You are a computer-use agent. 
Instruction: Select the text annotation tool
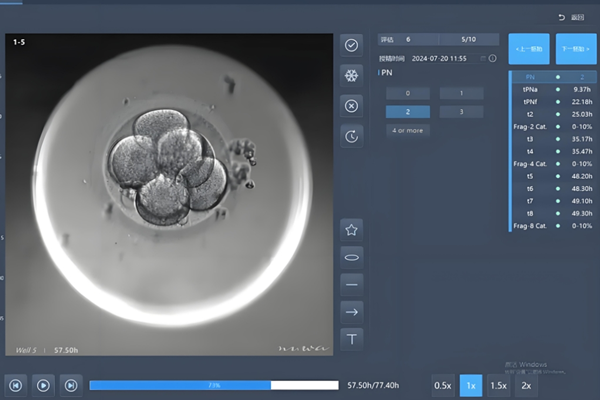[352, 340]
